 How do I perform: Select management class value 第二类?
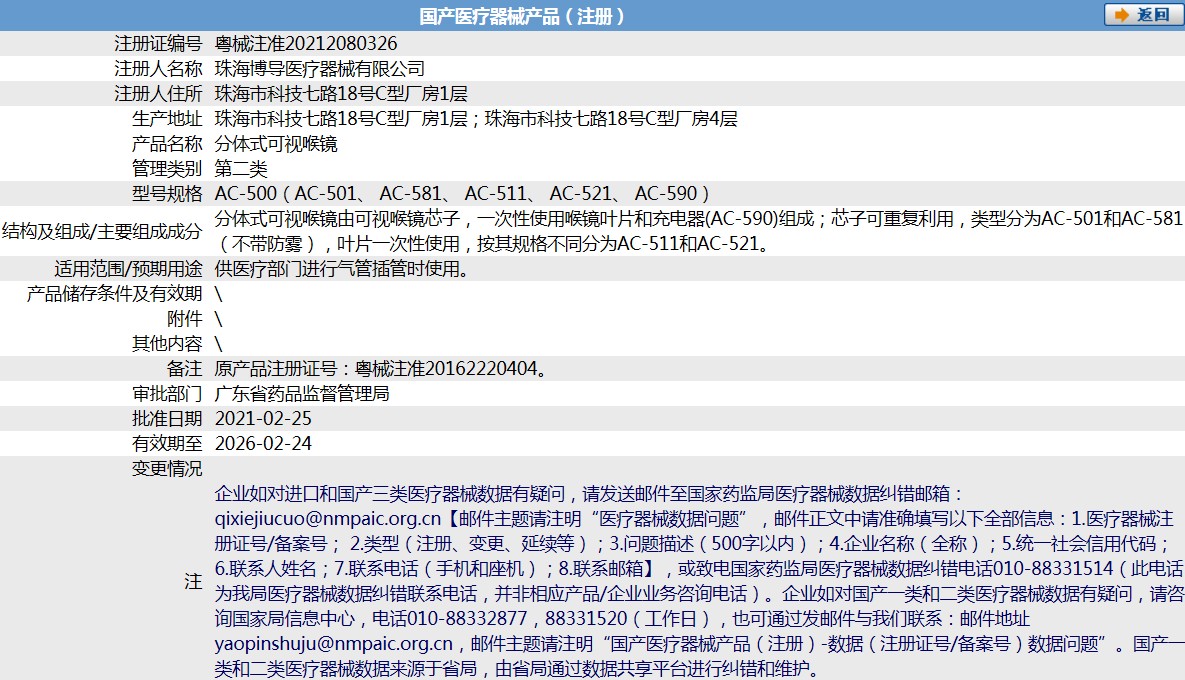pos(241,168)
